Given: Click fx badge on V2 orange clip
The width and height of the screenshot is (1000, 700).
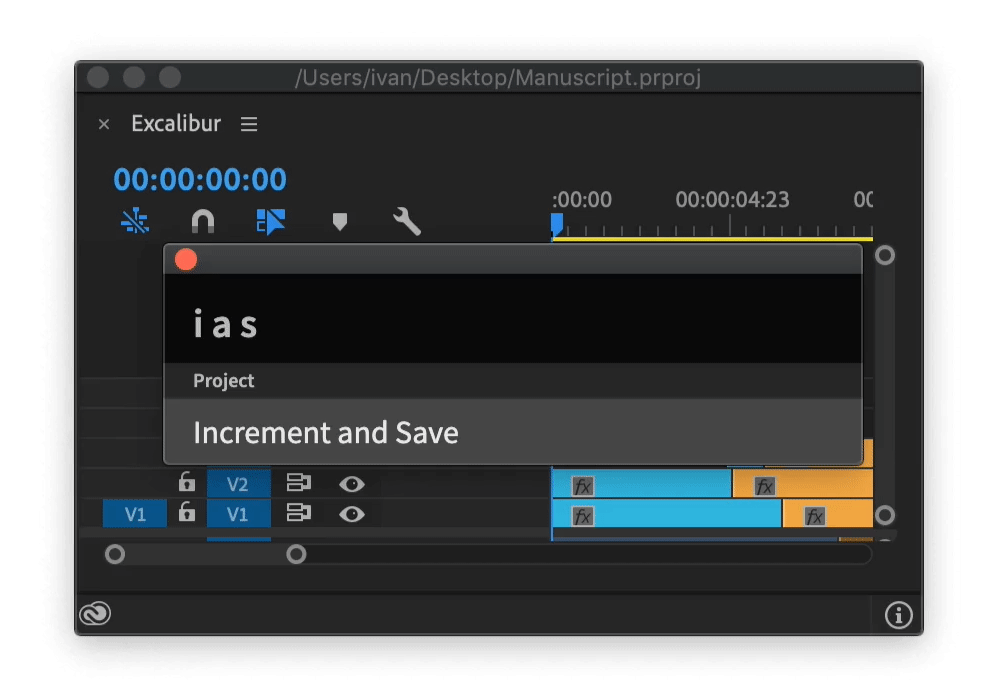Looking at the screenshot, I should click(764, 486).
